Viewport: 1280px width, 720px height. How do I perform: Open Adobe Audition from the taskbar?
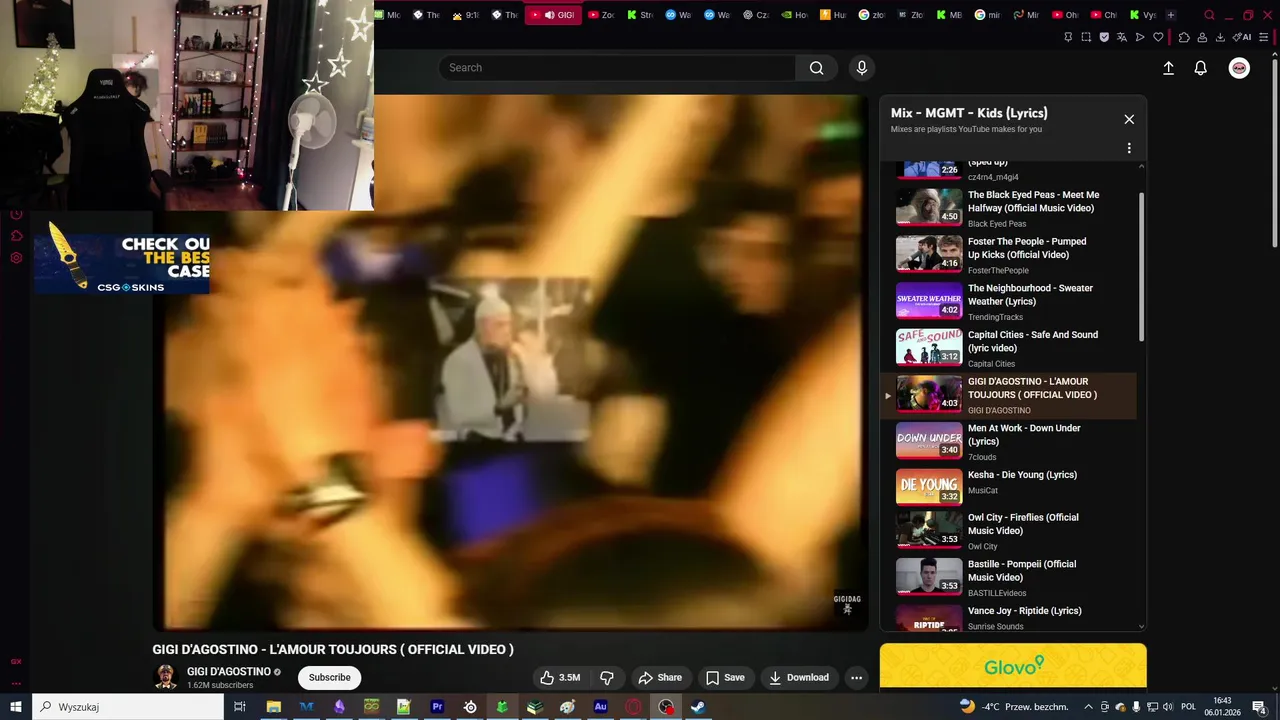(x=600, y=707)
